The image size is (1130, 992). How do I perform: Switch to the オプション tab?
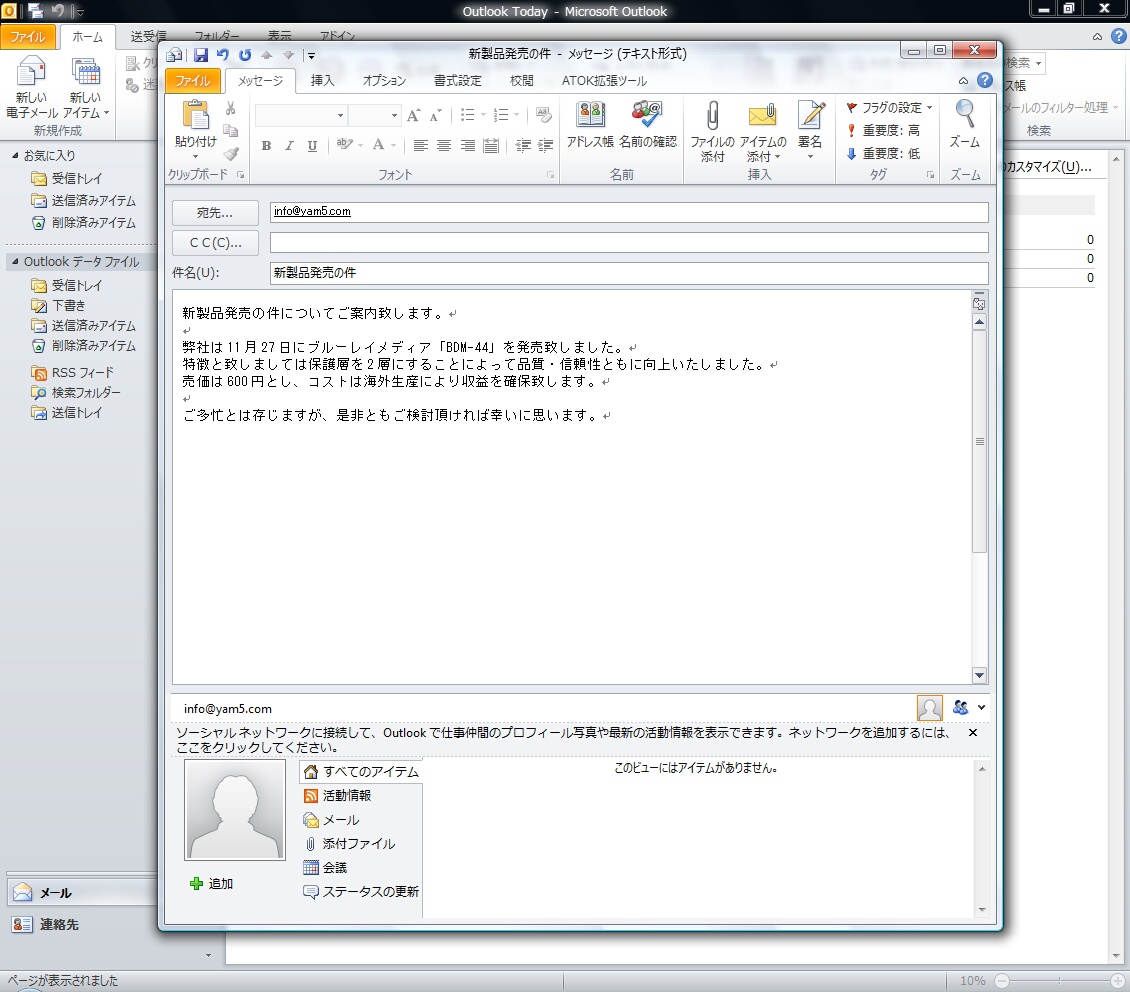[x=384, y=81]
